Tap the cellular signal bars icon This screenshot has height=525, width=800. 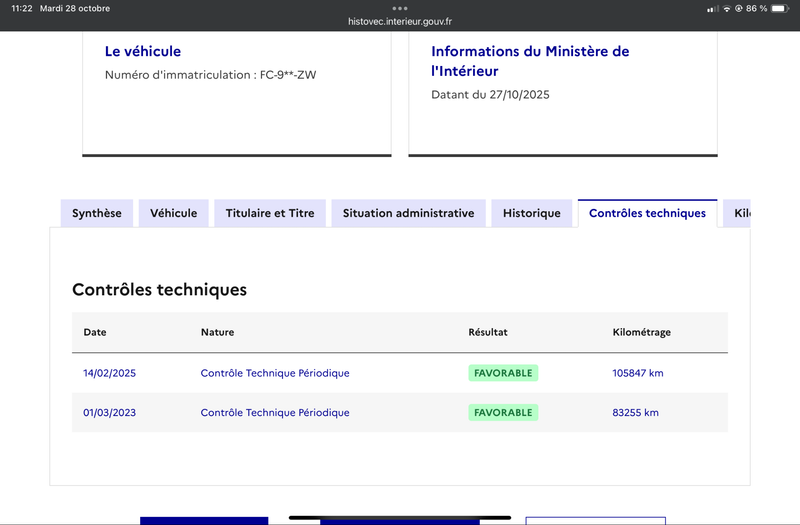pos(712,8)
